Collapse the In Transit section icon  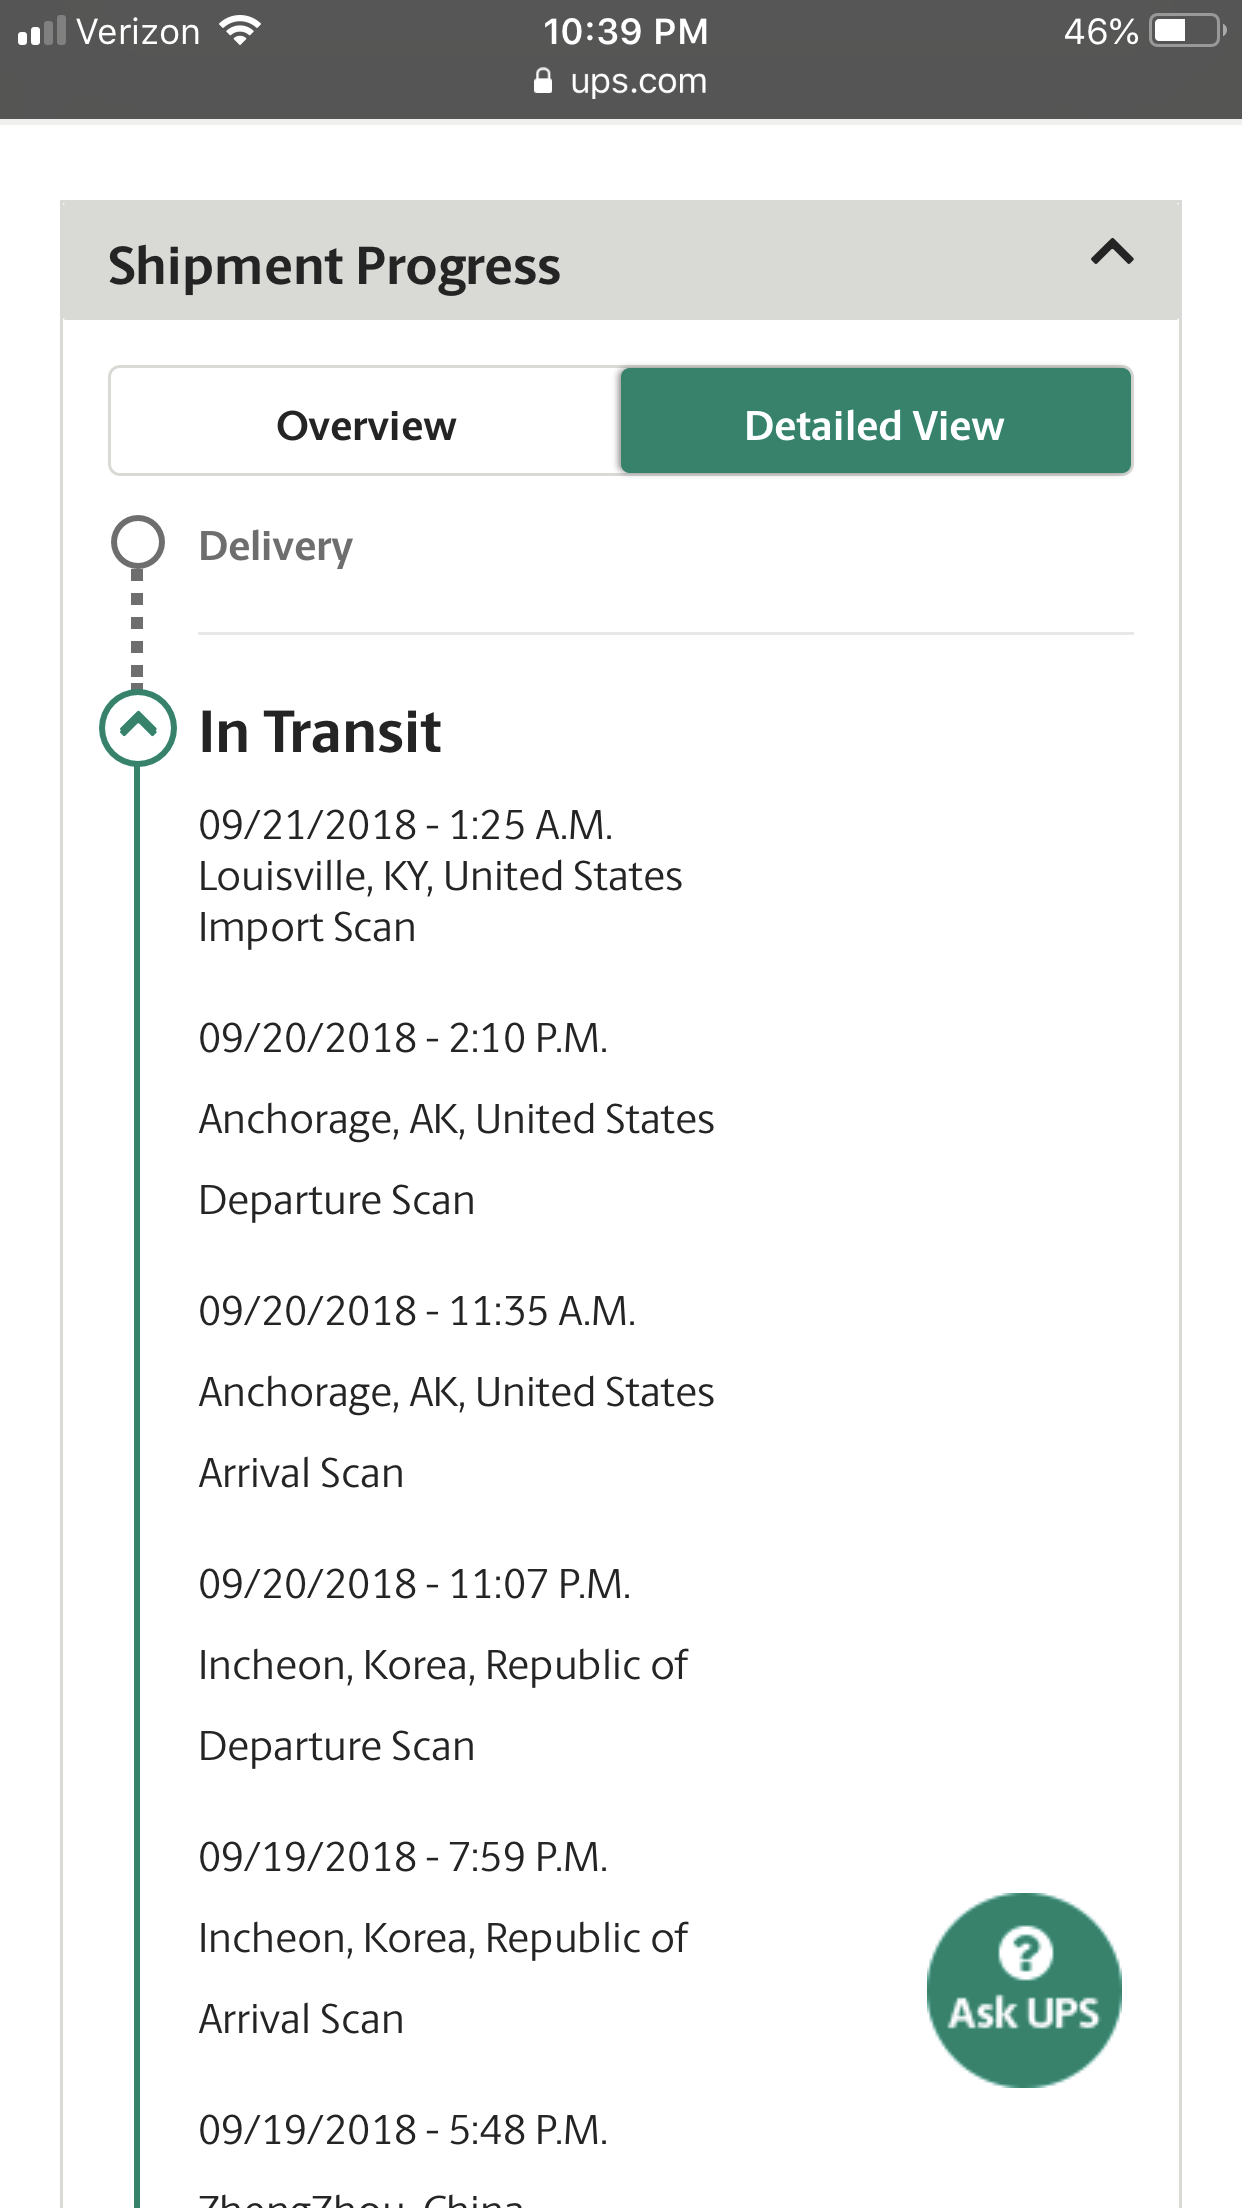click(138, 728)
